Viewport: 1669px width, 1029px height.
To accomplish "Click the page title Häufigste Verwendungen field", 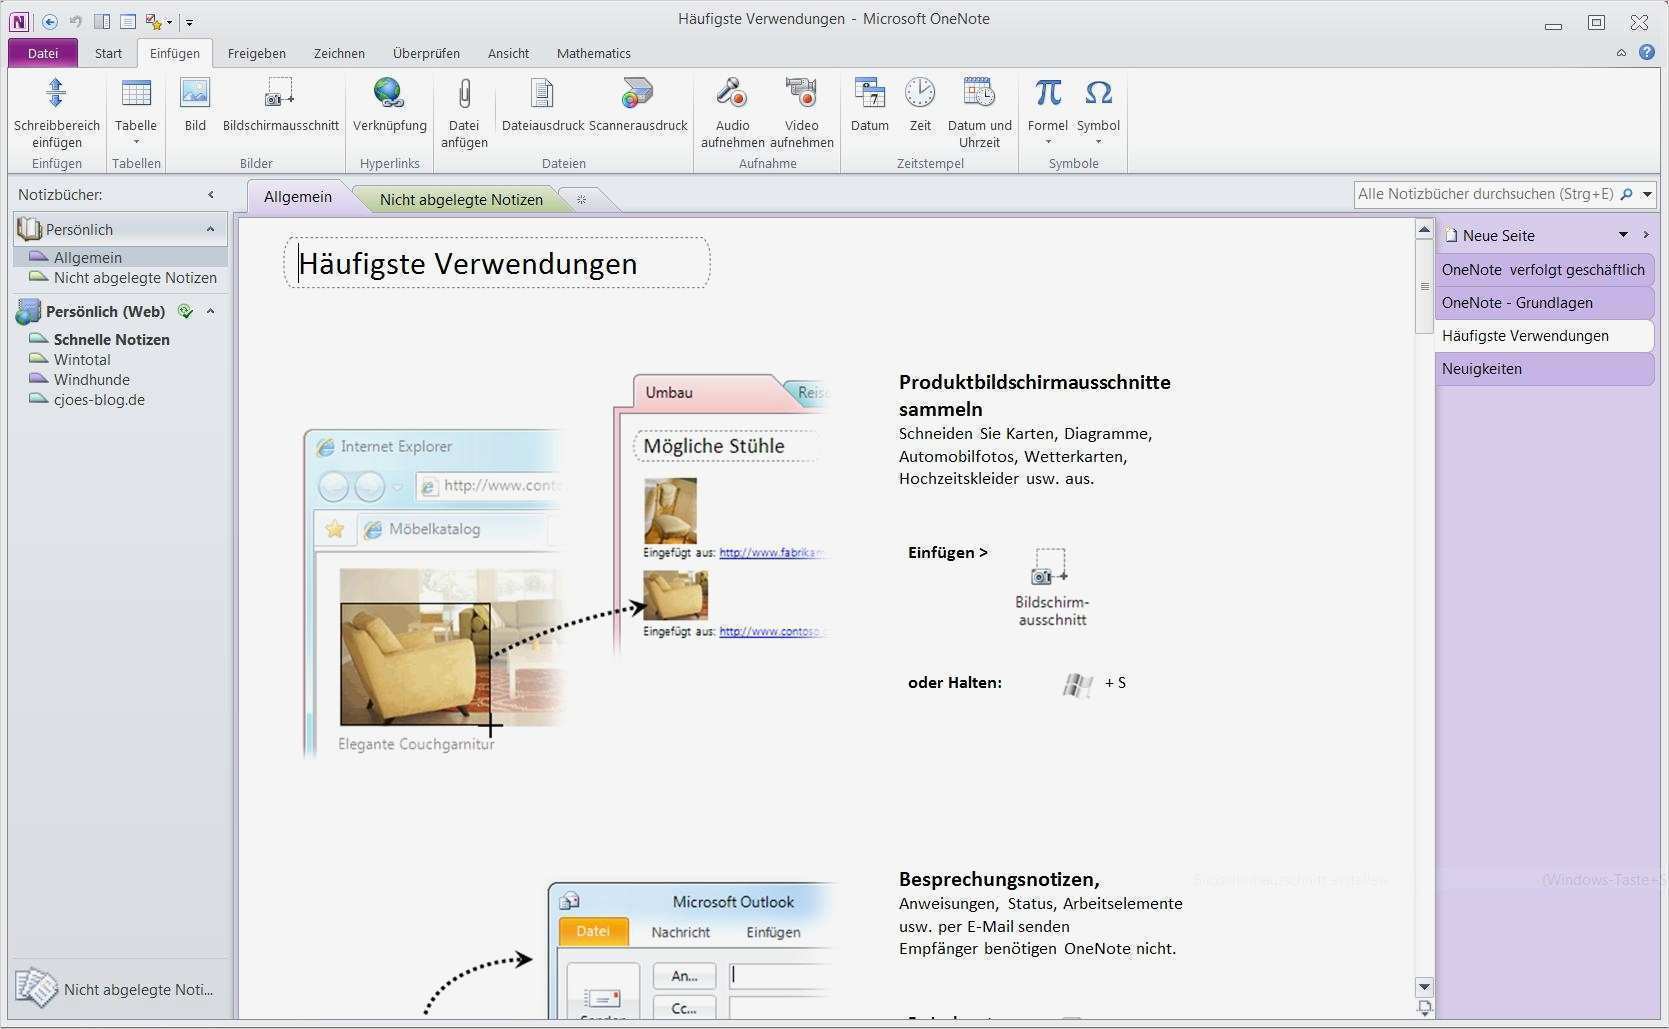I will point(497,263).
